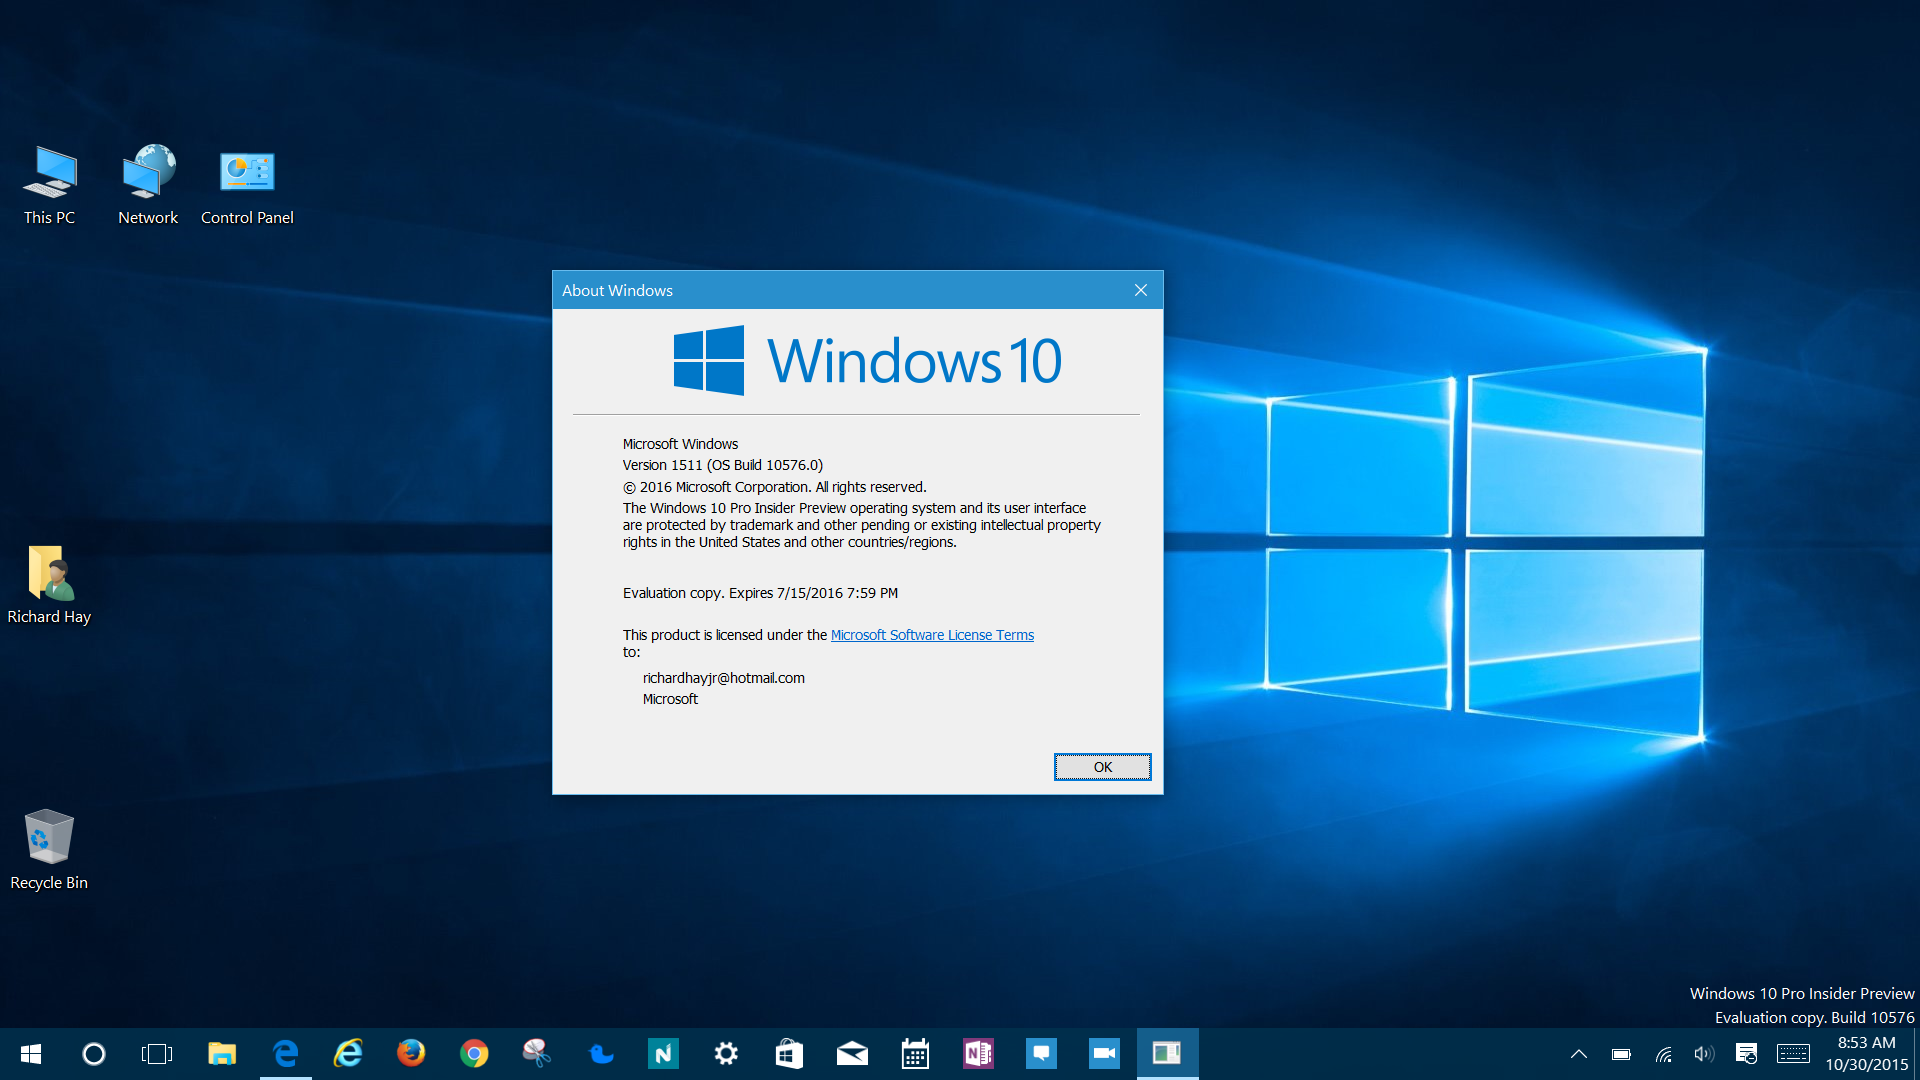The image size is (1920, 1080).
Task: Open the Calendar app from the taskbar
Action: click(x=915, y=1053)
